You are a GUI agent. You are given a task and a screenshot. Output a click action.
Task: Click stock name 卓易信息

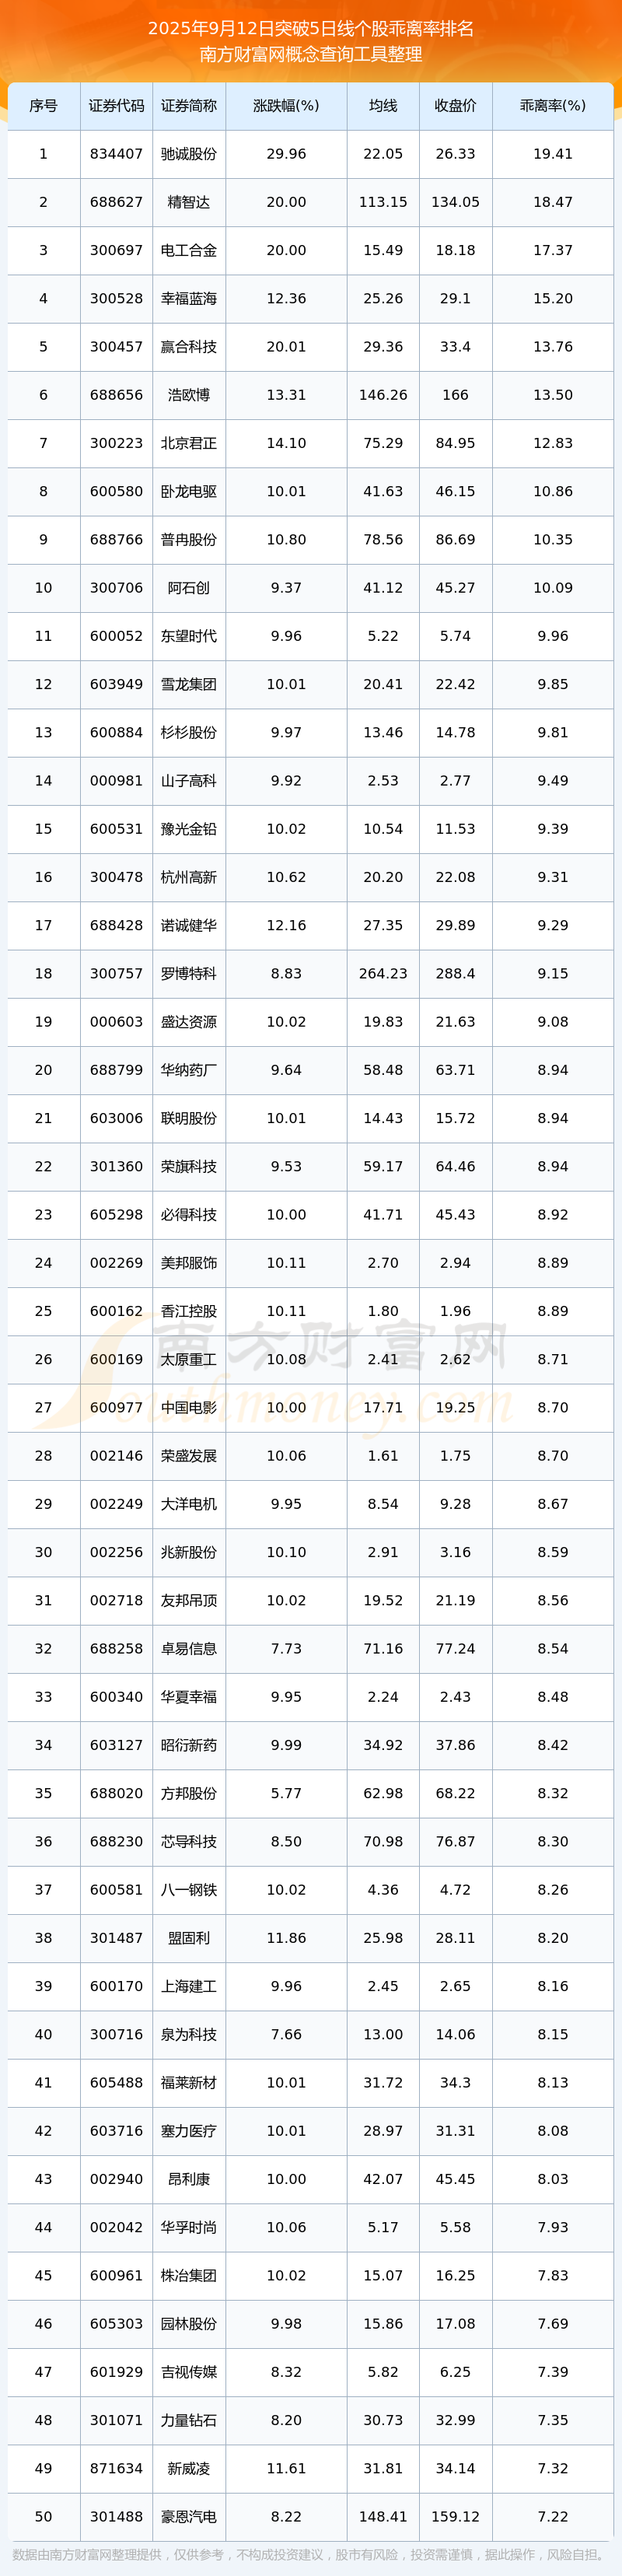tap(189, 1649)
